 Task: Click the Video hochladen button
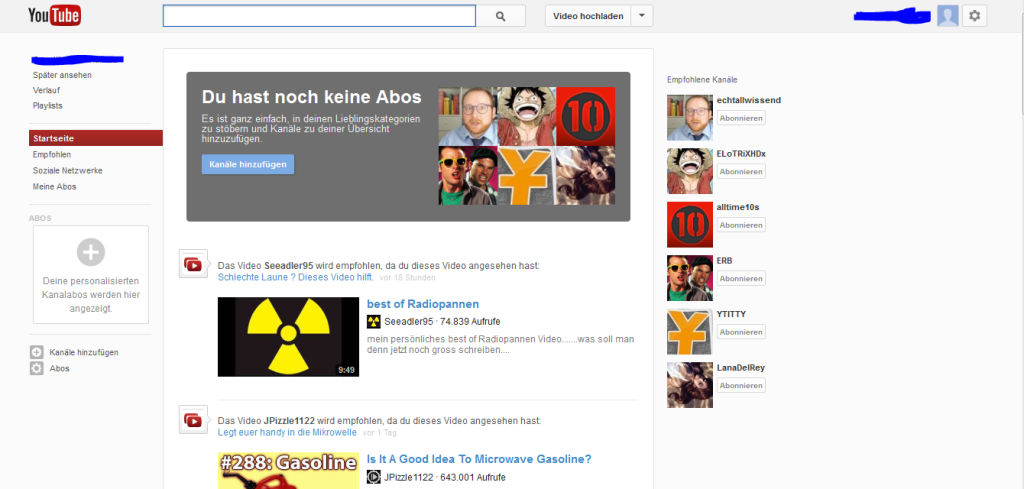589,16
